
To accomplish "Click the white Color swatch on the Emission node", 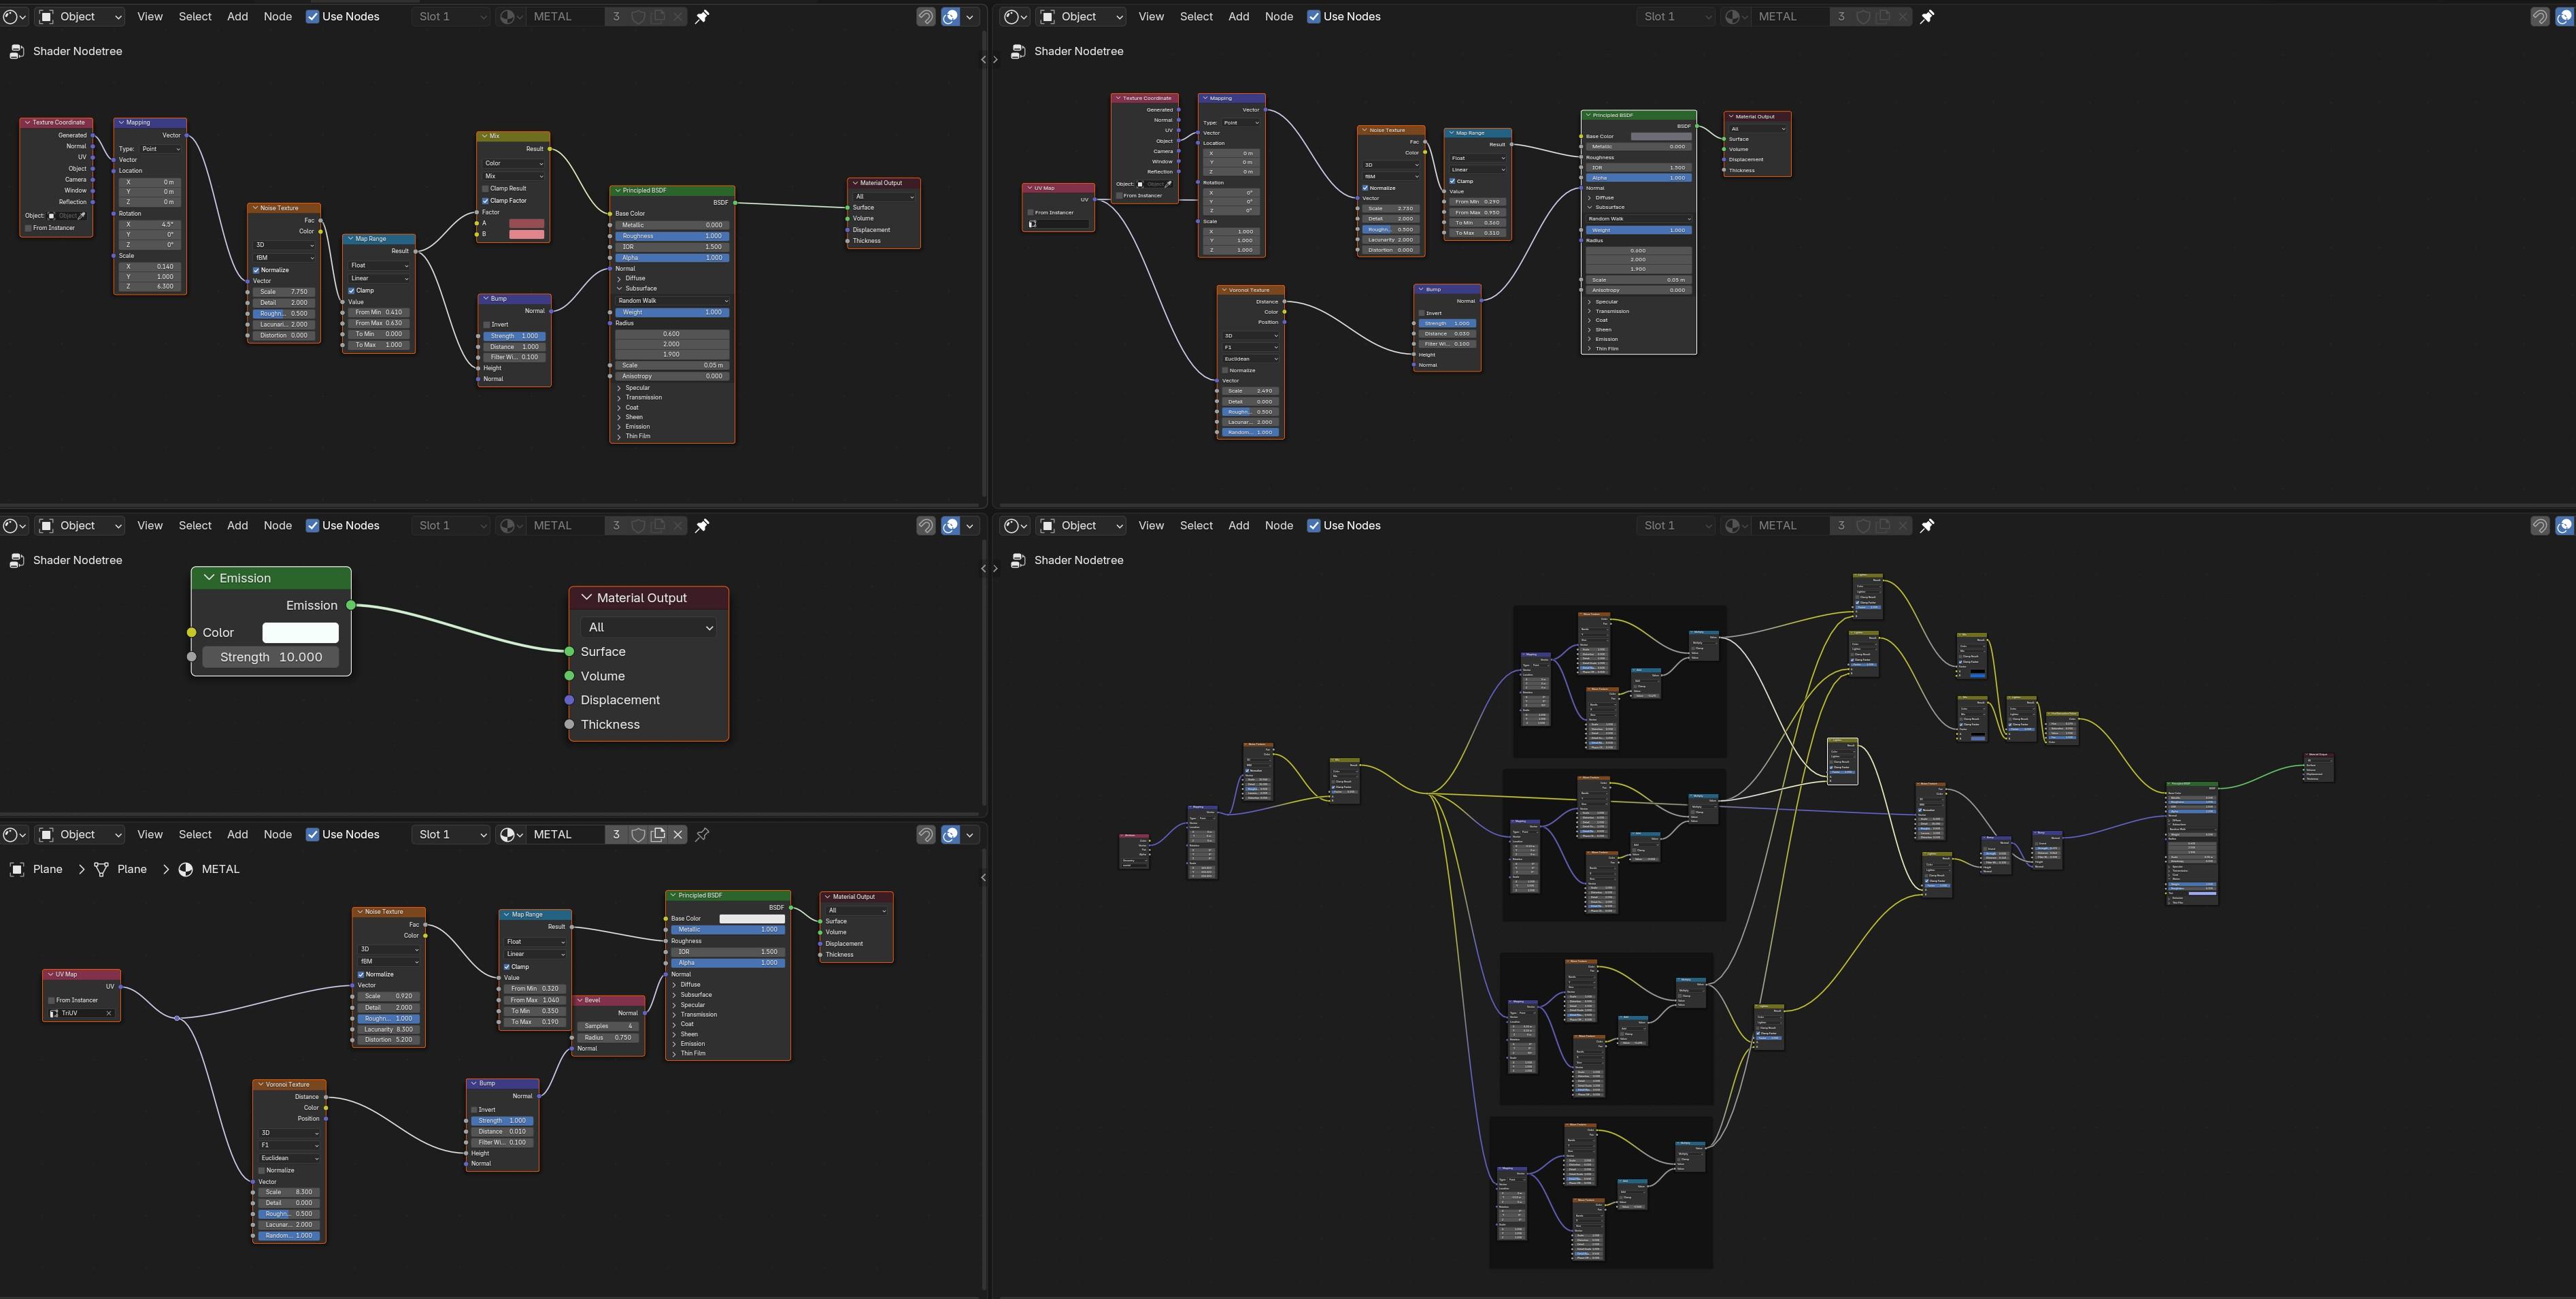I will [300, 632].
